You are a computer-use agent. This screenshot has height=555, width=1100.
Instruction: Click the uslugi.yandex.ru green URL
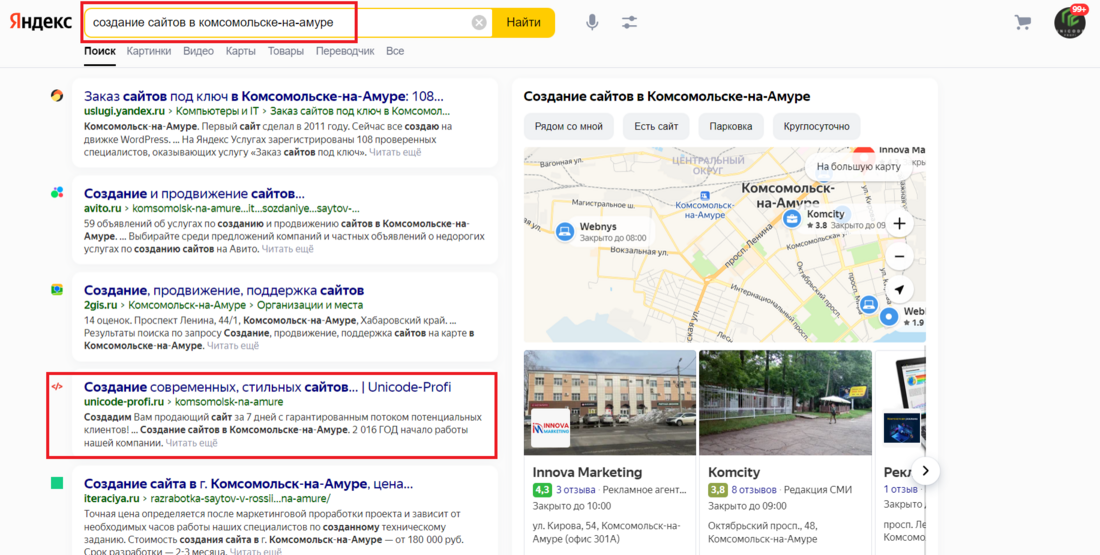coord(124,111)
